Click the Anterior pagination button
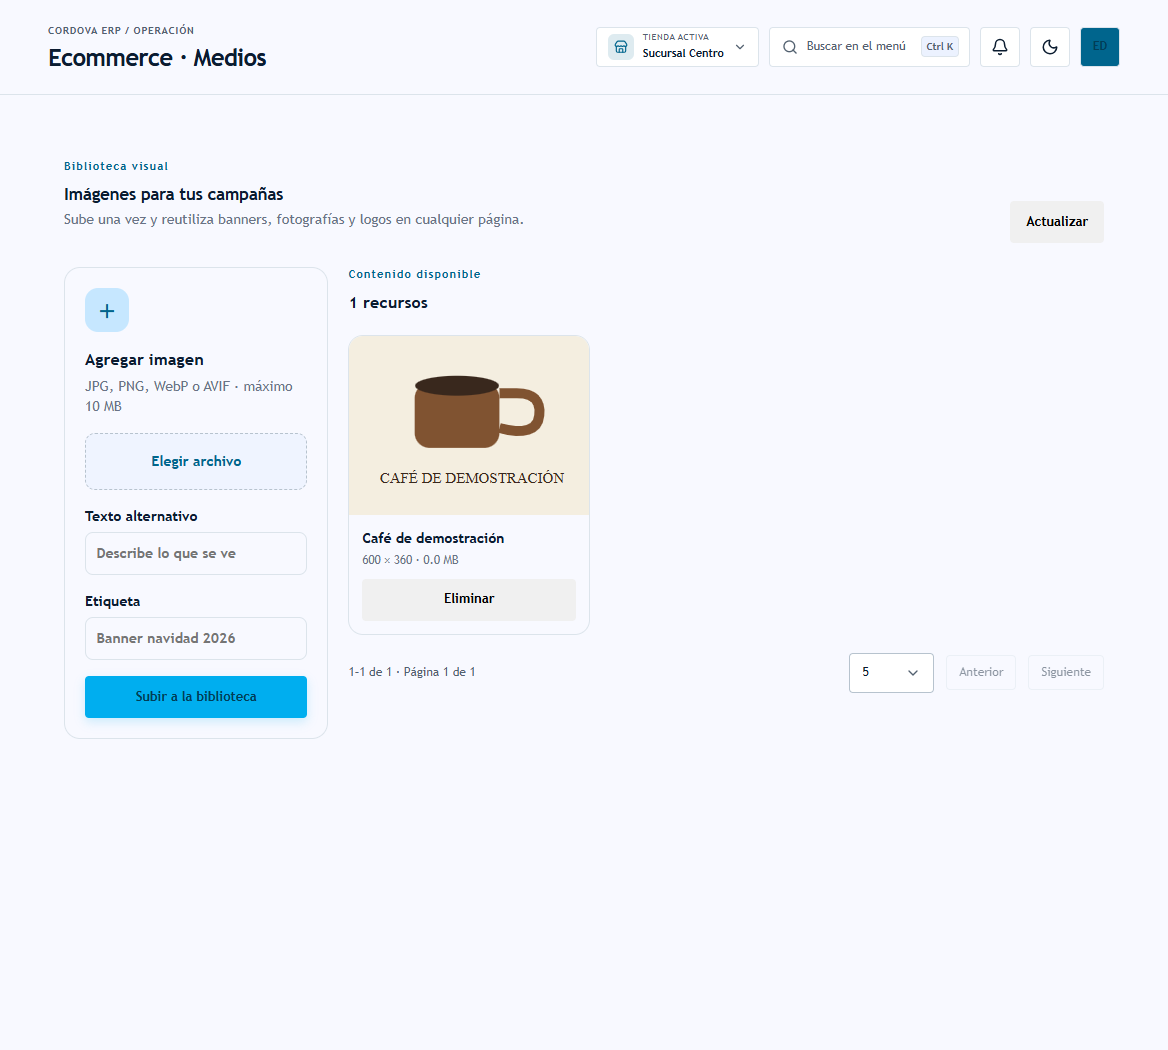The image size is (1168, 1050). pyautogui.click(x=980, y=672)
